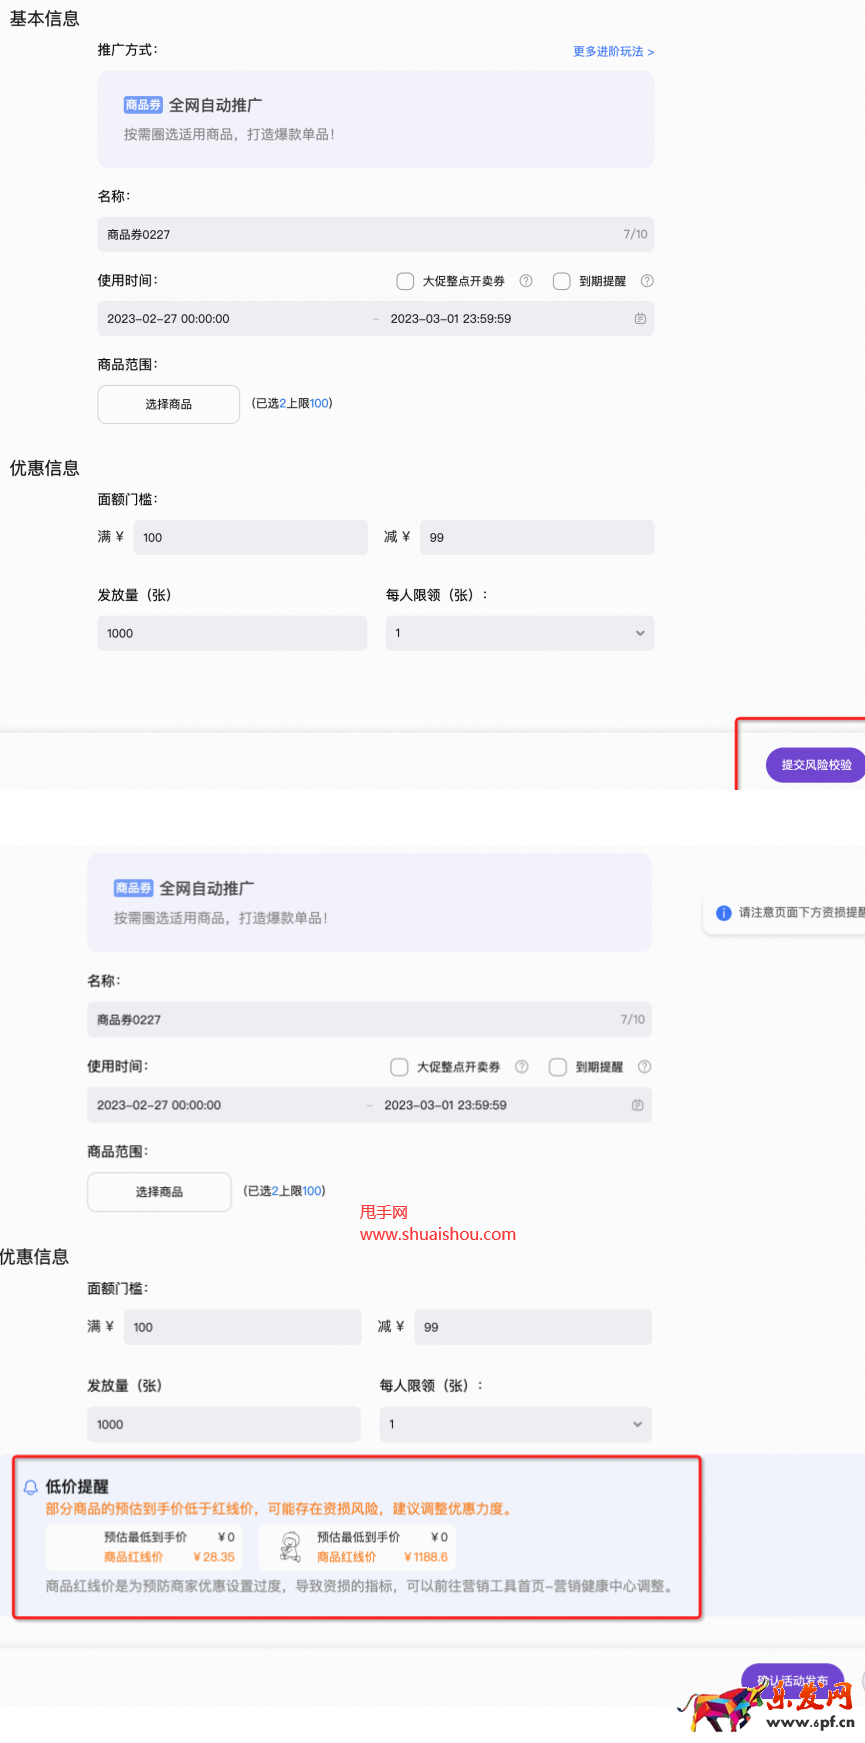Click 选择商品 button in the upper form
Image resolution: width=865 pixels, height=1743 pixels.
point(169,404)
